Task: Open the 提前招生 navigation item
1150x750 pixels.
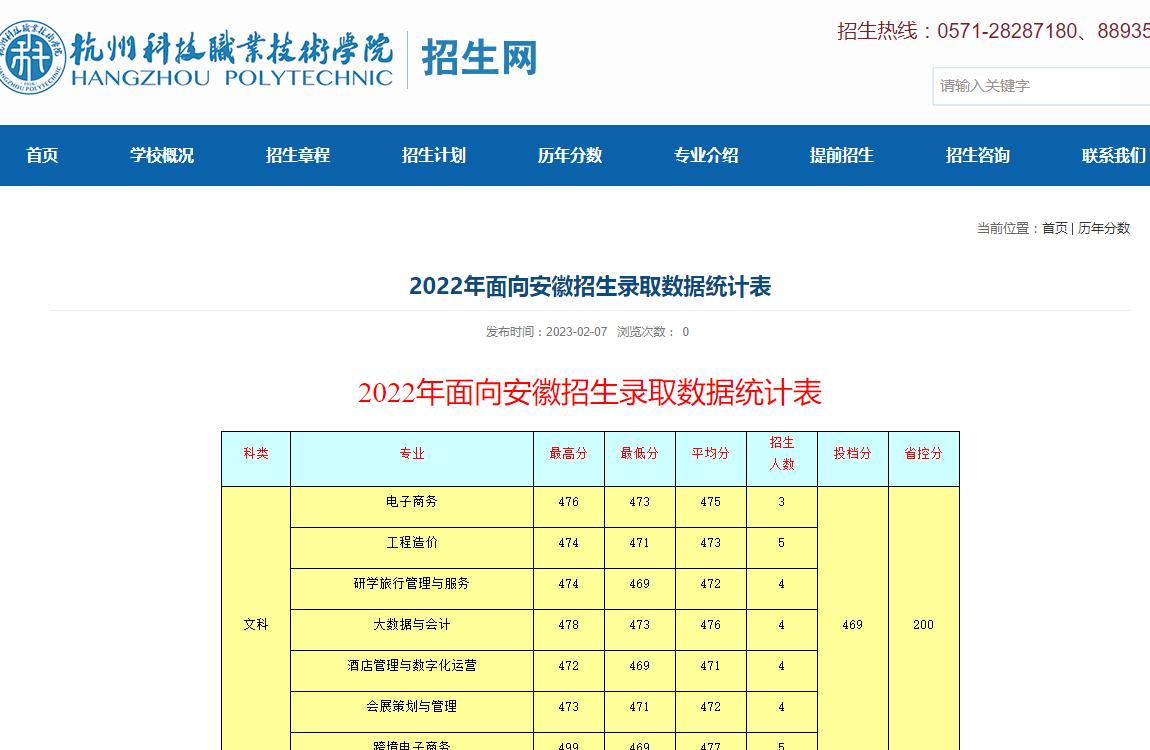Action: pos(842,155)
